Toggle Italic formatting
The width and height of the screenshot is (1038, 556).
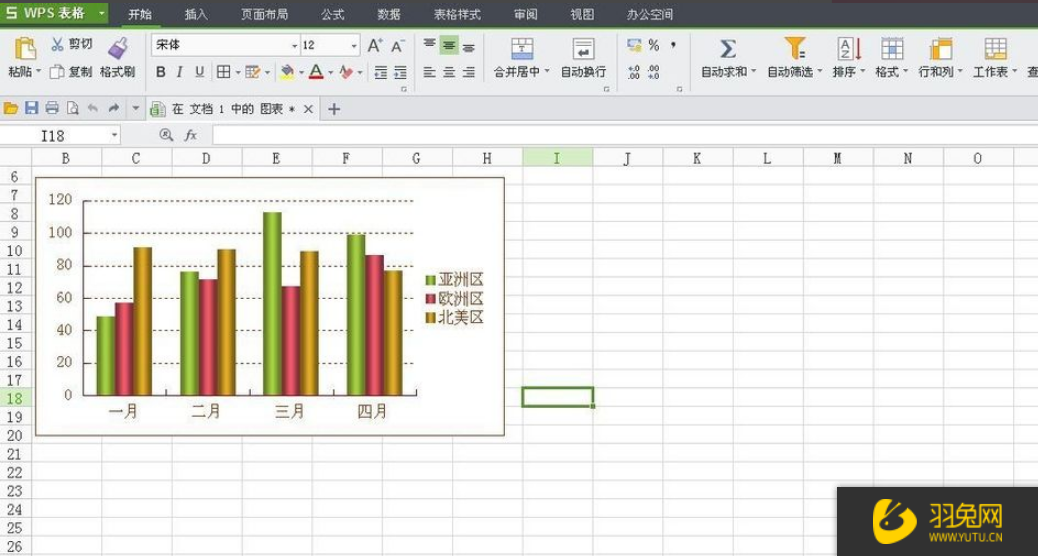coord(179,72)
